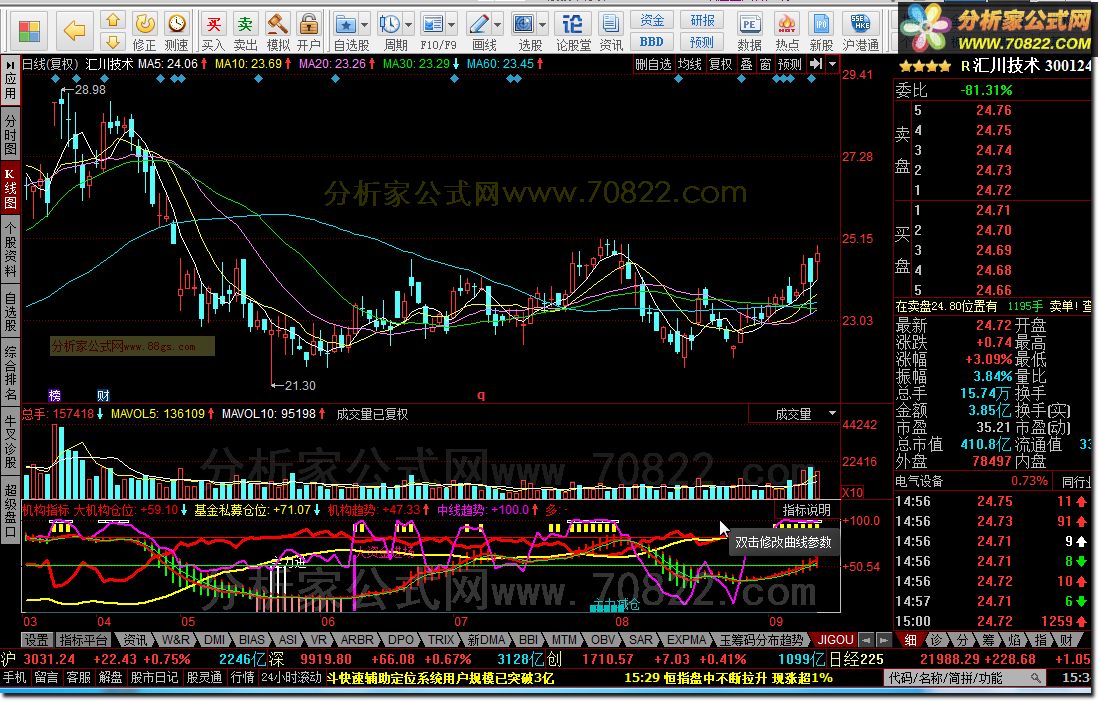Switch to K线图 candlestick sidebar view

click(x=10, y=189)
